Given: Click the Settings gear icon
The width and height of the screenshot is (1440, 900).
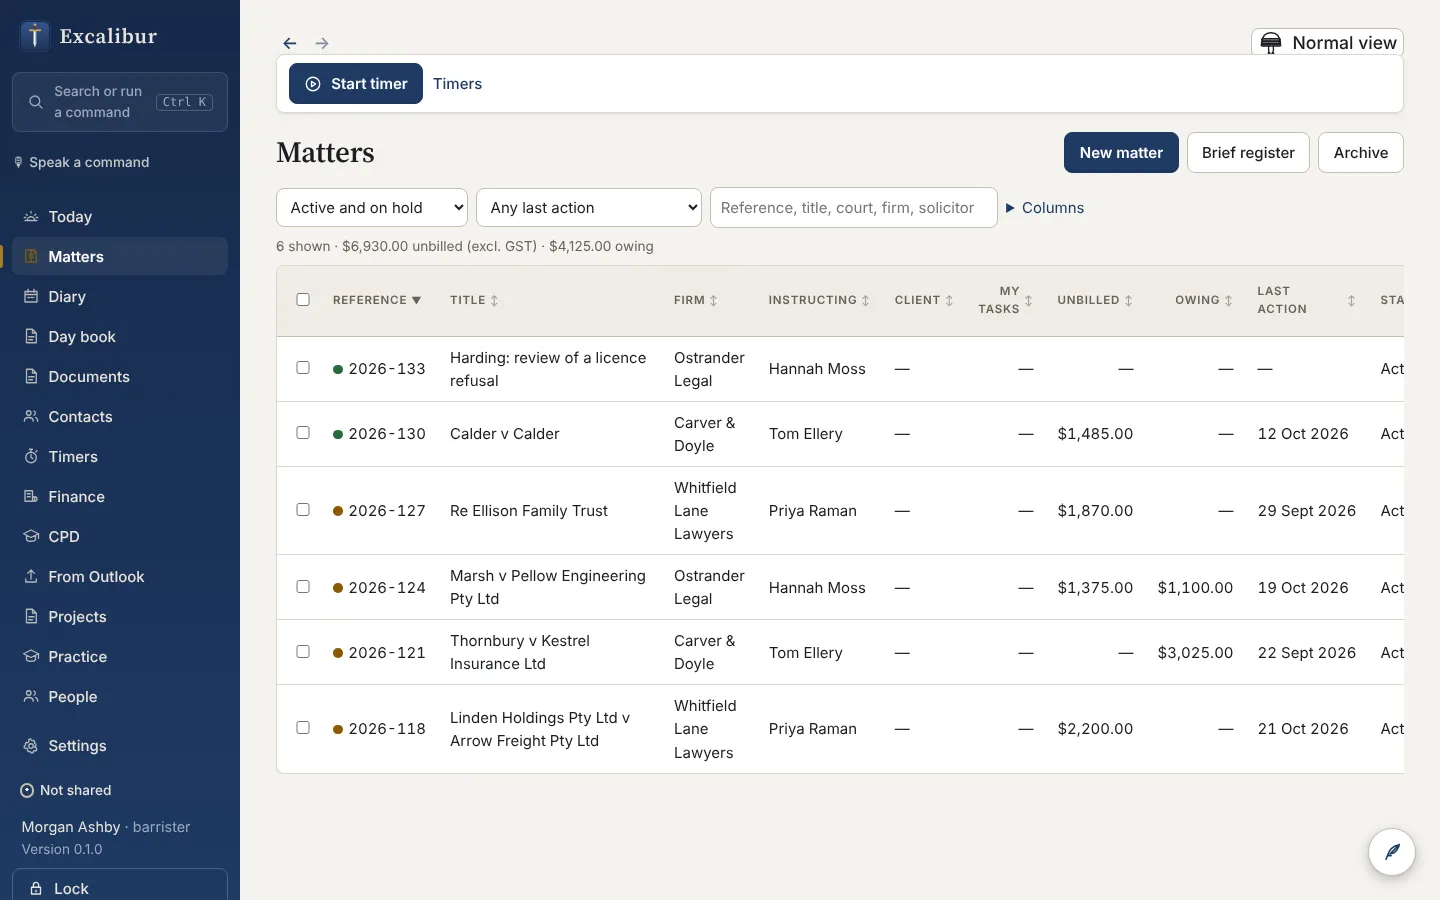Looking at the screenshot, I should pos(31,746).
